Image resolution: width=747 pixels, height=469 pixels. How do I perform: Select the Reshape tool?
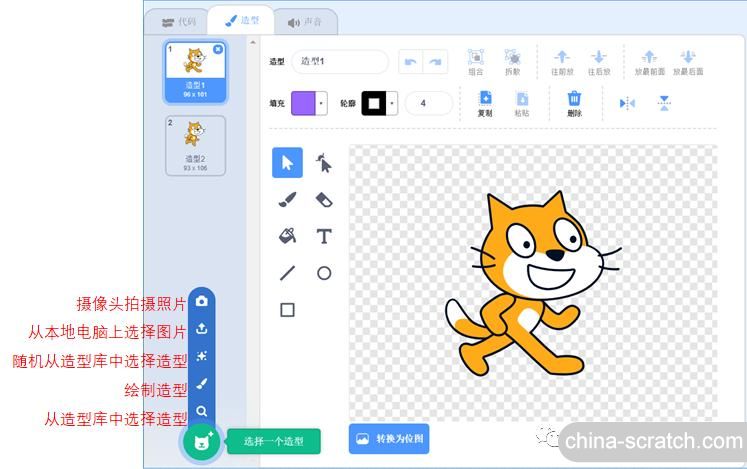coord(324,163)
